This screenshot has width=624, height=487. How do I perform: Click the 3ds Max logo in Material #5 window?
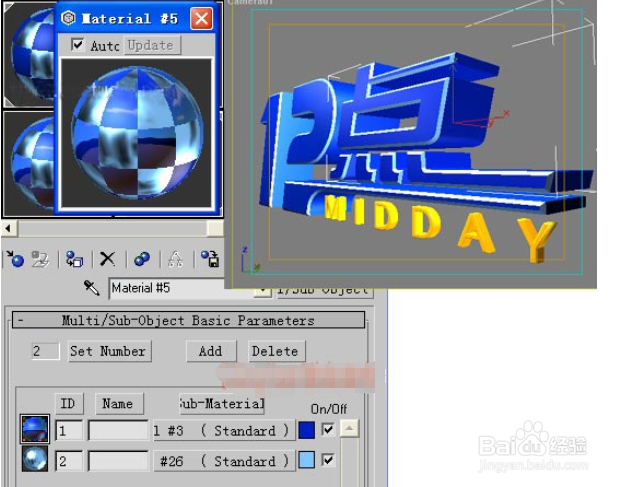click(68, 18)
